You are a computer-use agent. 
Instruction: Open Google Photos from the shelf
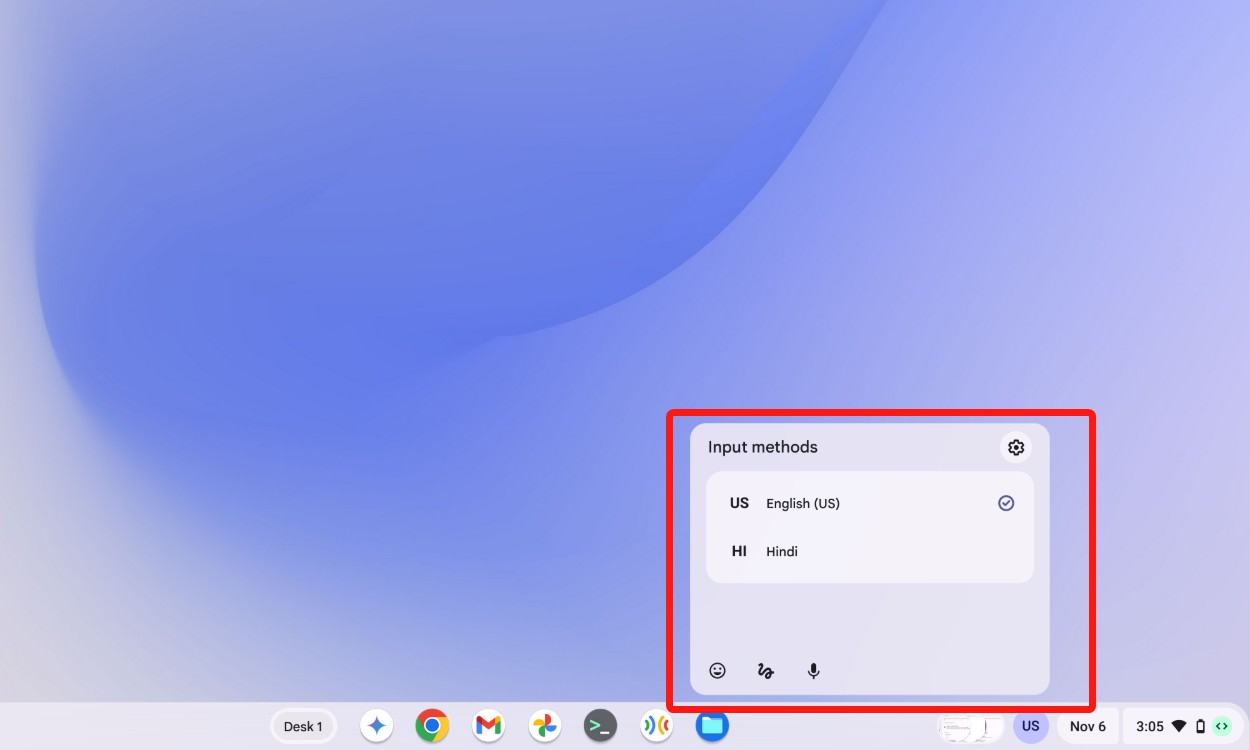(x=544, y=726)
